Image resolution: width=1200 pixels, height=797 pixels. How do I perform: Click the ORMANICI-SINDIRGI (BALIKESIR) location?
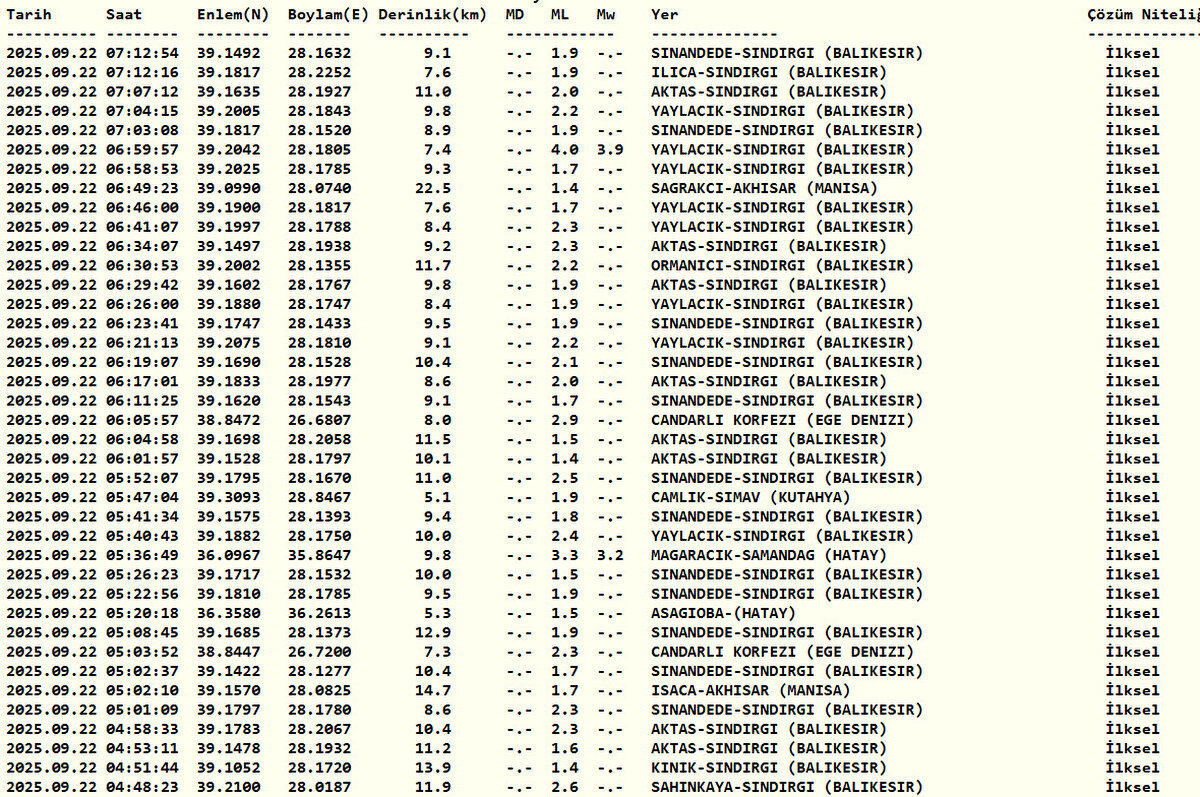pos(781,265)
